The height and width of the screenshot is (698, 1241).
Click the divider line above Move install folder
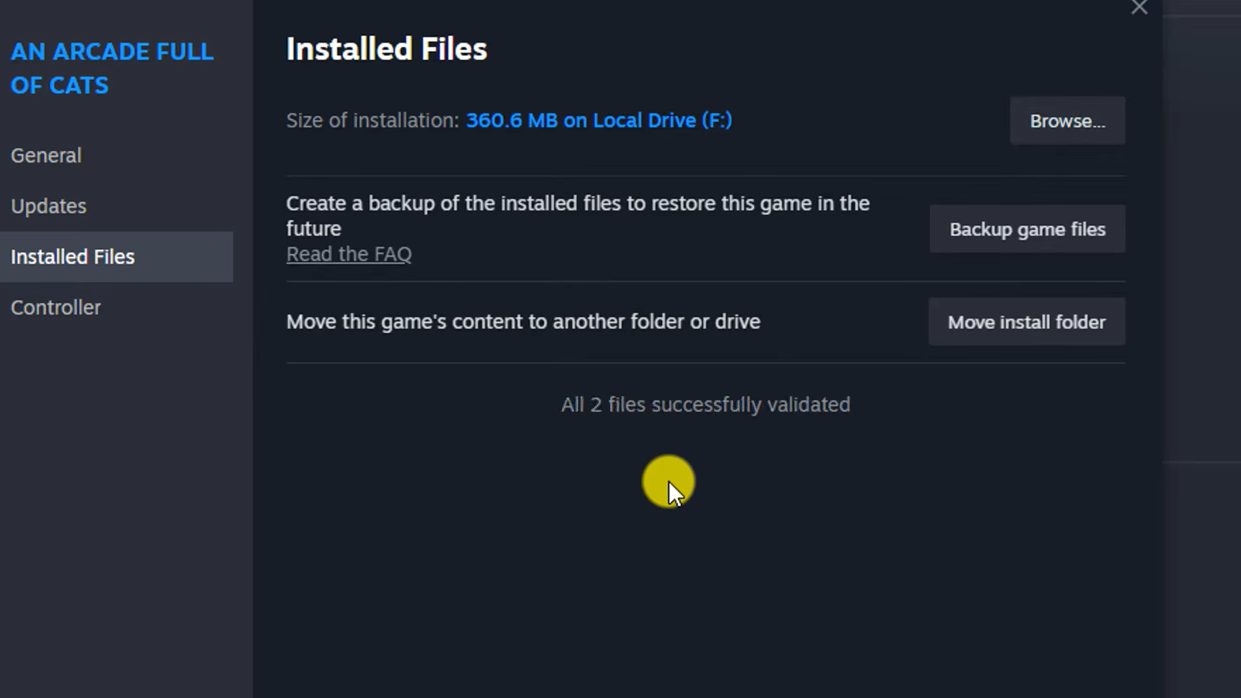705,282
